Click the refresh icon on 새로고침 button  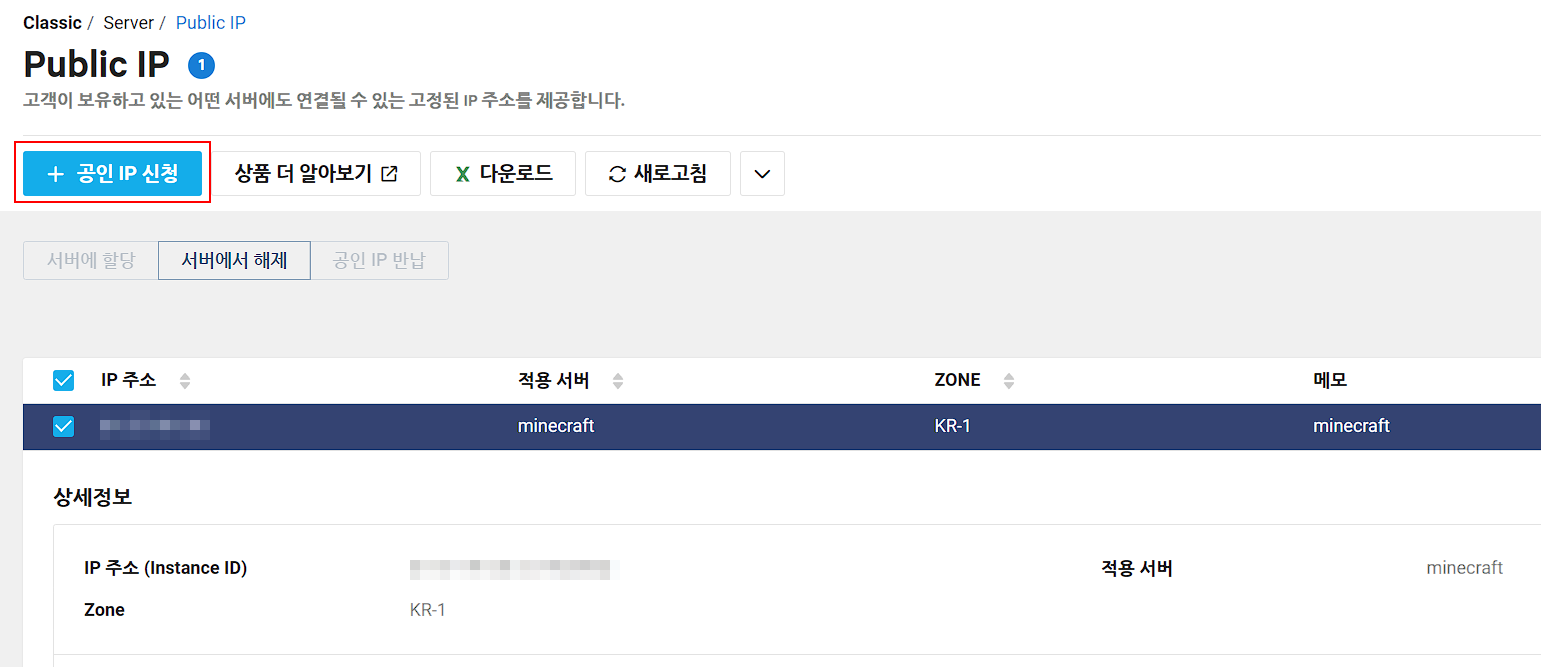tap(617, 174)
